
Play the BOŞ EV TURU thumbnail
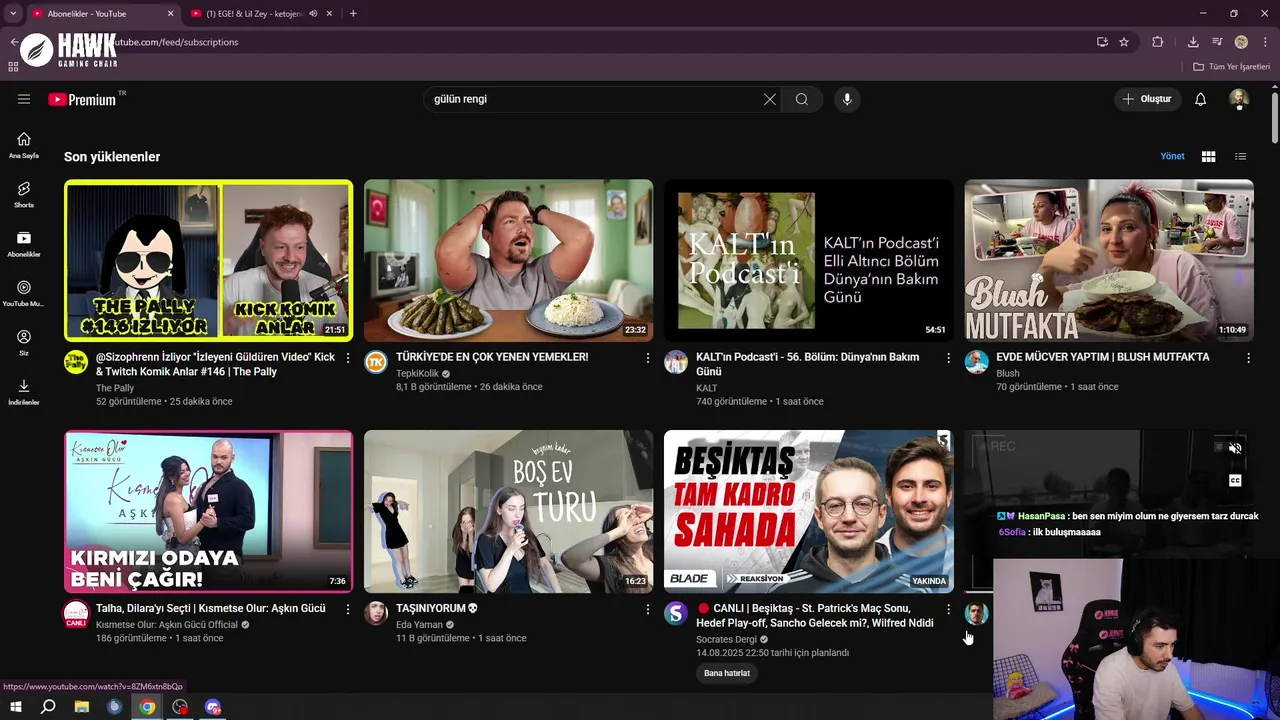click(508, 511)
